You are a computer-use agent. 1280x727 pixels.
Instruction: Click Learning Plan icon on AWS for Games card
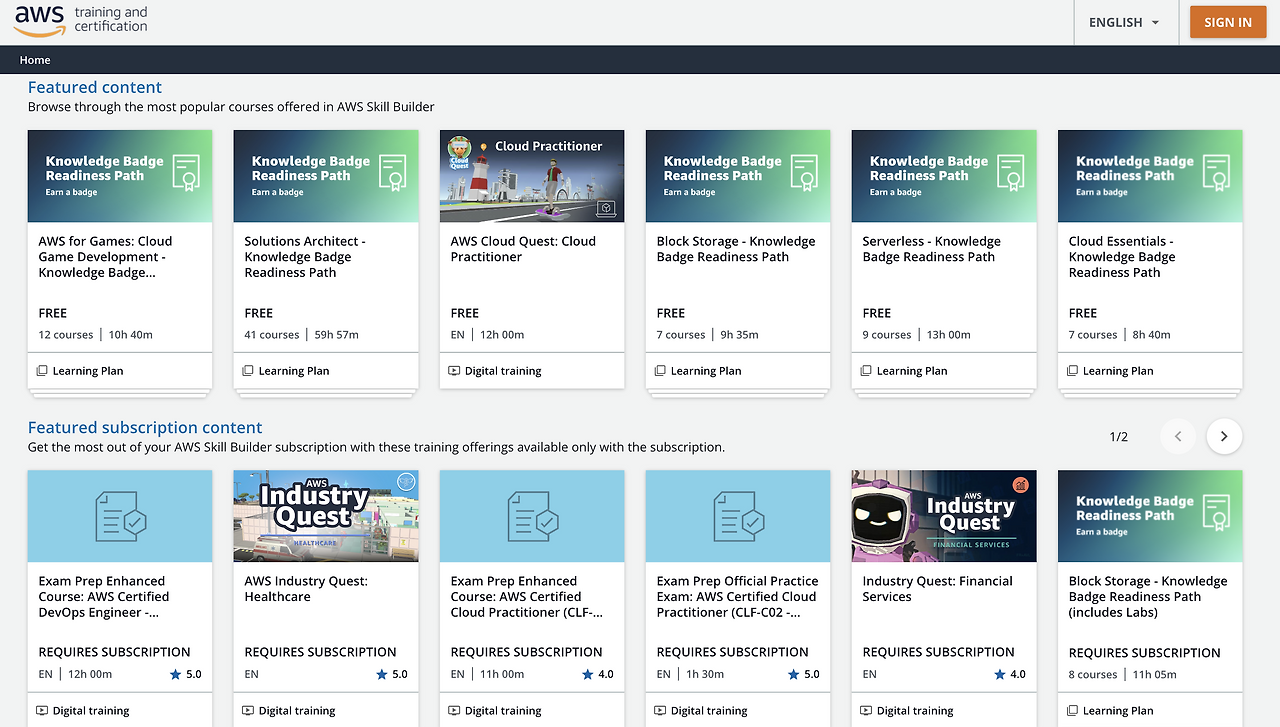coord(42,371)
